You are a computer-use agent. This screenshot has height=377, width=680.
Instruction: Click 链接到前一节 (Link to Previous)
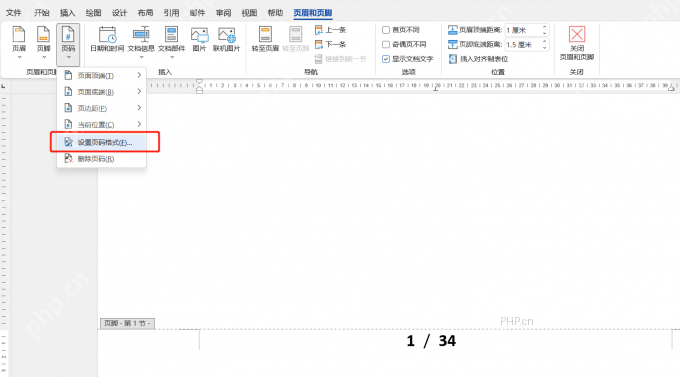[x=340, y=59]
